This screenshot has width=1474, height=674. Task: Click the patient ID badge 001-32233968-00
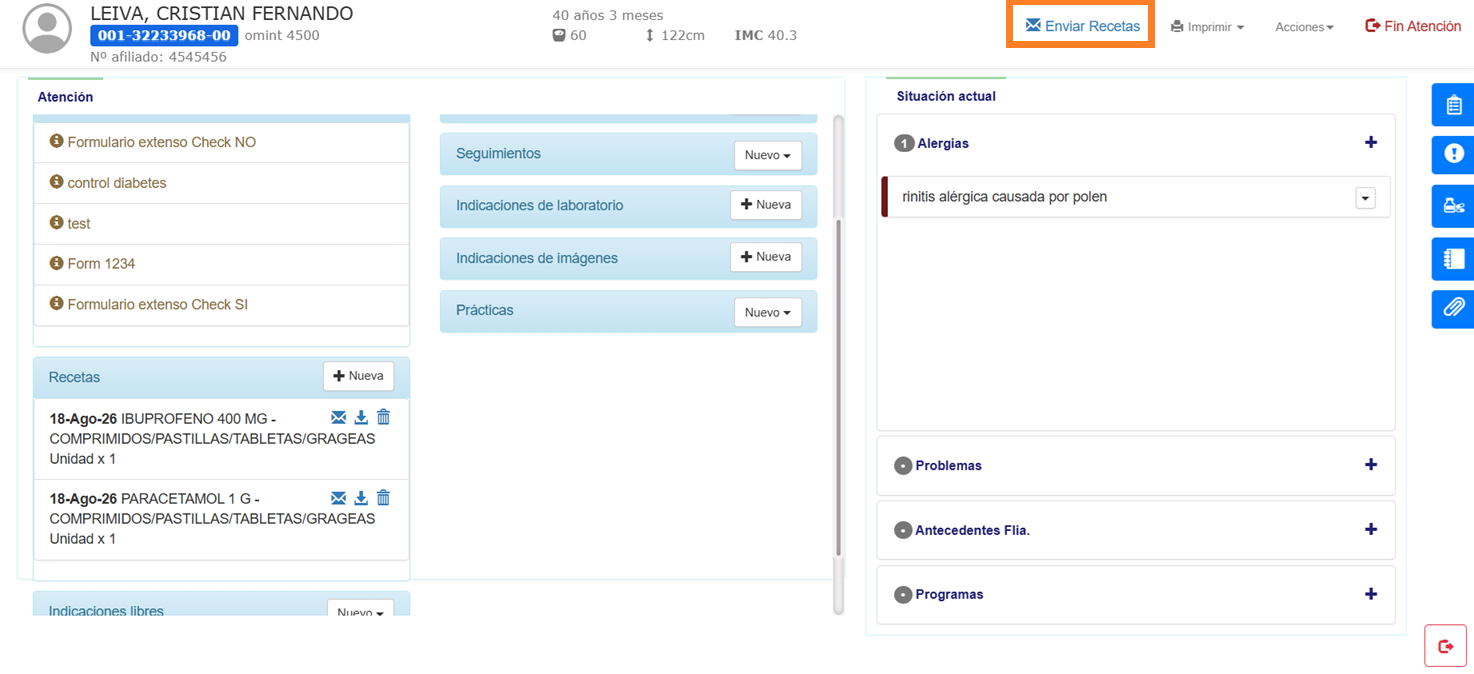[164, 36]
